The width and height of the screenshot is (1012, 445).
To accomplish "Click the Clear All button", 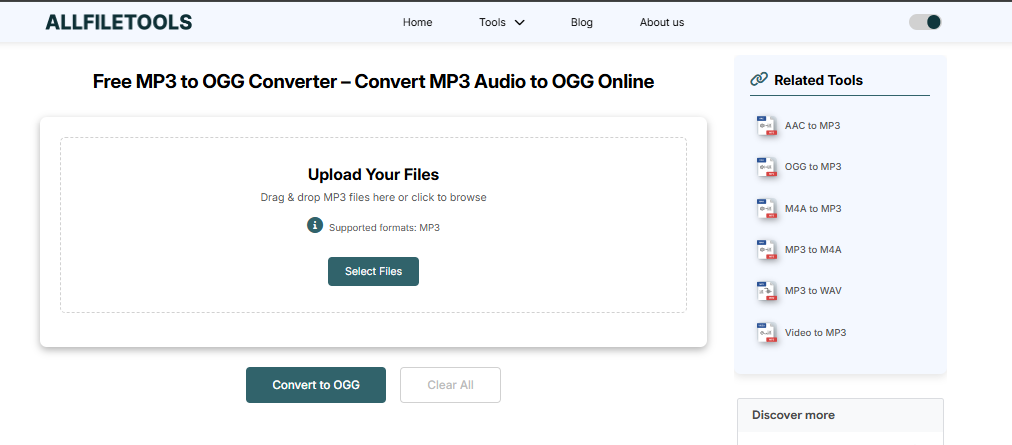I will [x=450, y=385].
